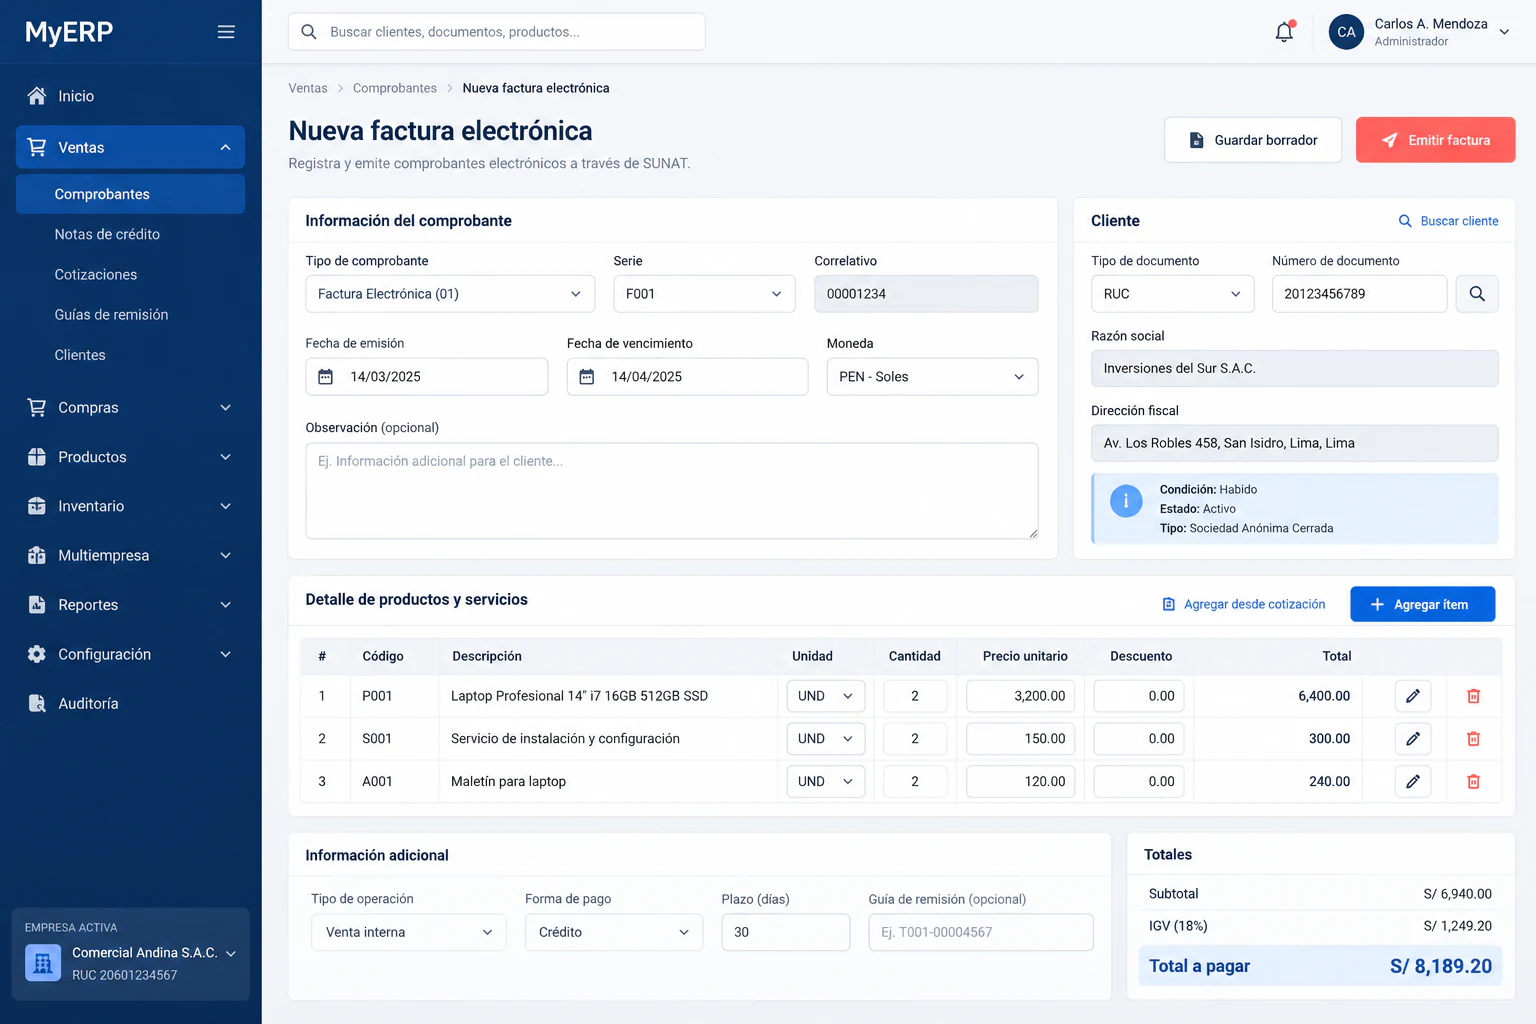Click the Guía de remisión input field

click(x=981, y=932)
